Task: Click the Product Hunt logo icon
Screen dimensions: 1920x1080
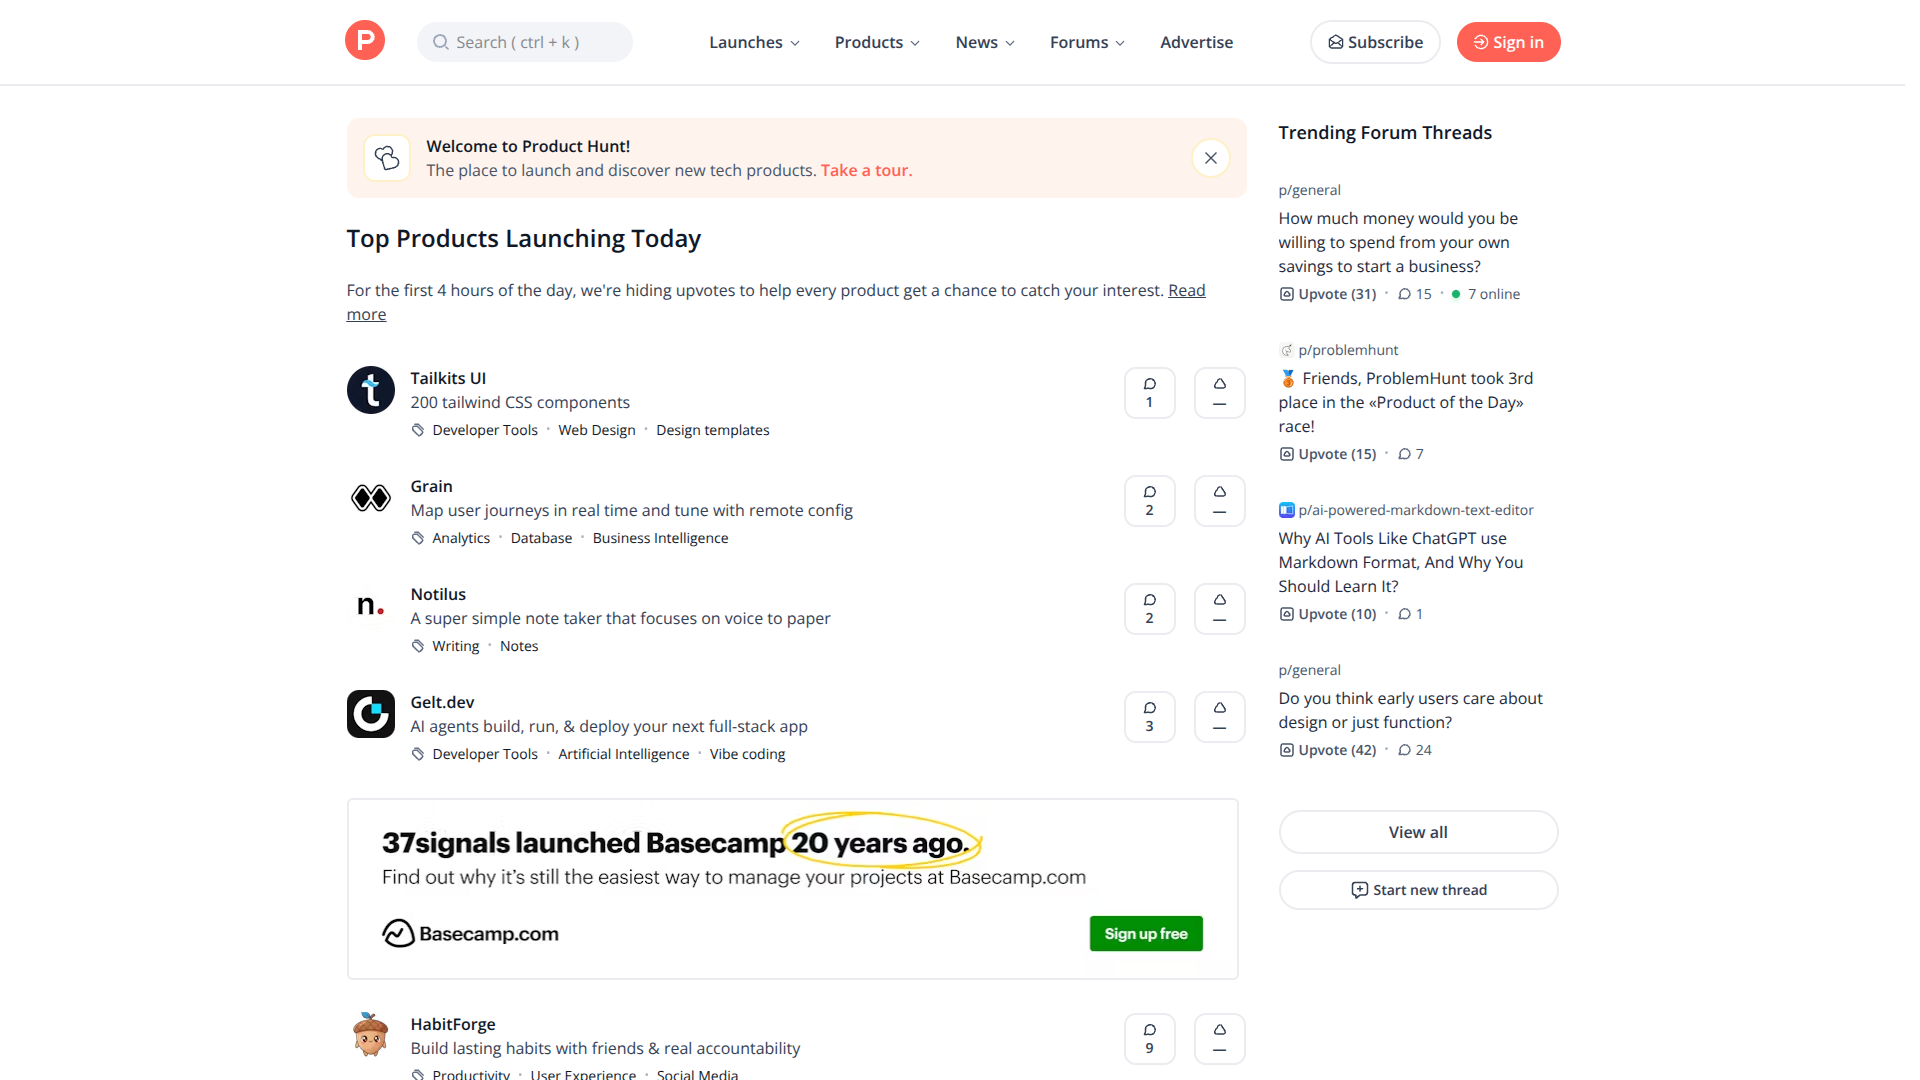Action: (x=365, y=41)
